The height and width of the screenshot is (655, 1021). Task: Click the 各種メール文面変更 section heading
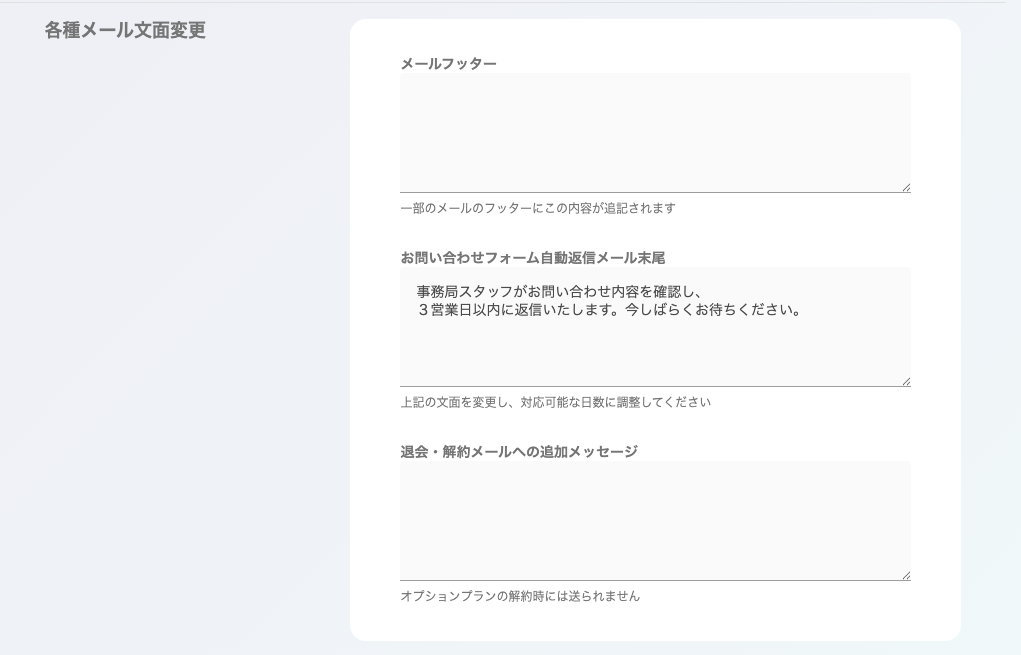125,31
